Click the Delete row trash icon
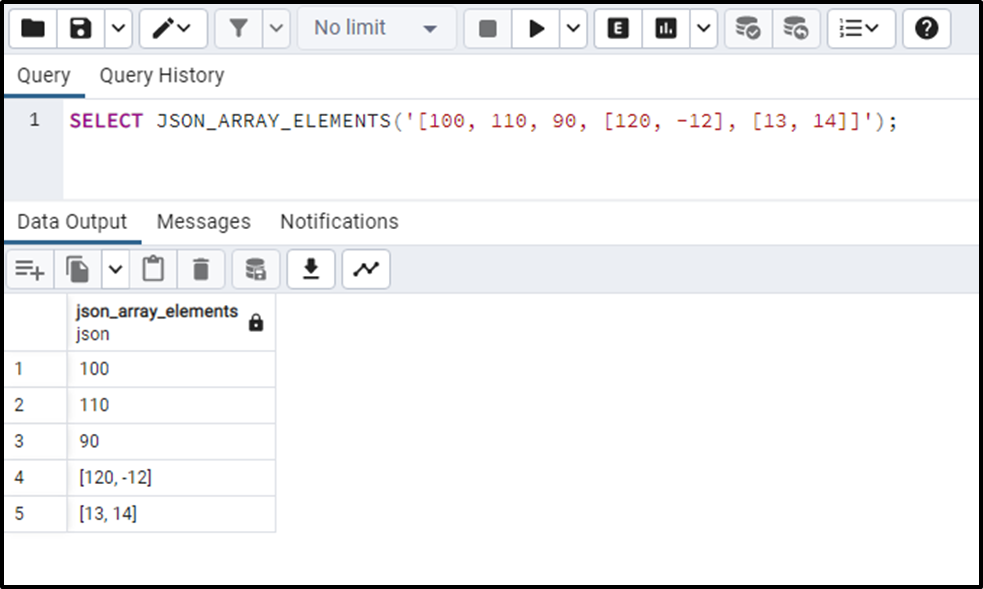 [x=201, y=269]
